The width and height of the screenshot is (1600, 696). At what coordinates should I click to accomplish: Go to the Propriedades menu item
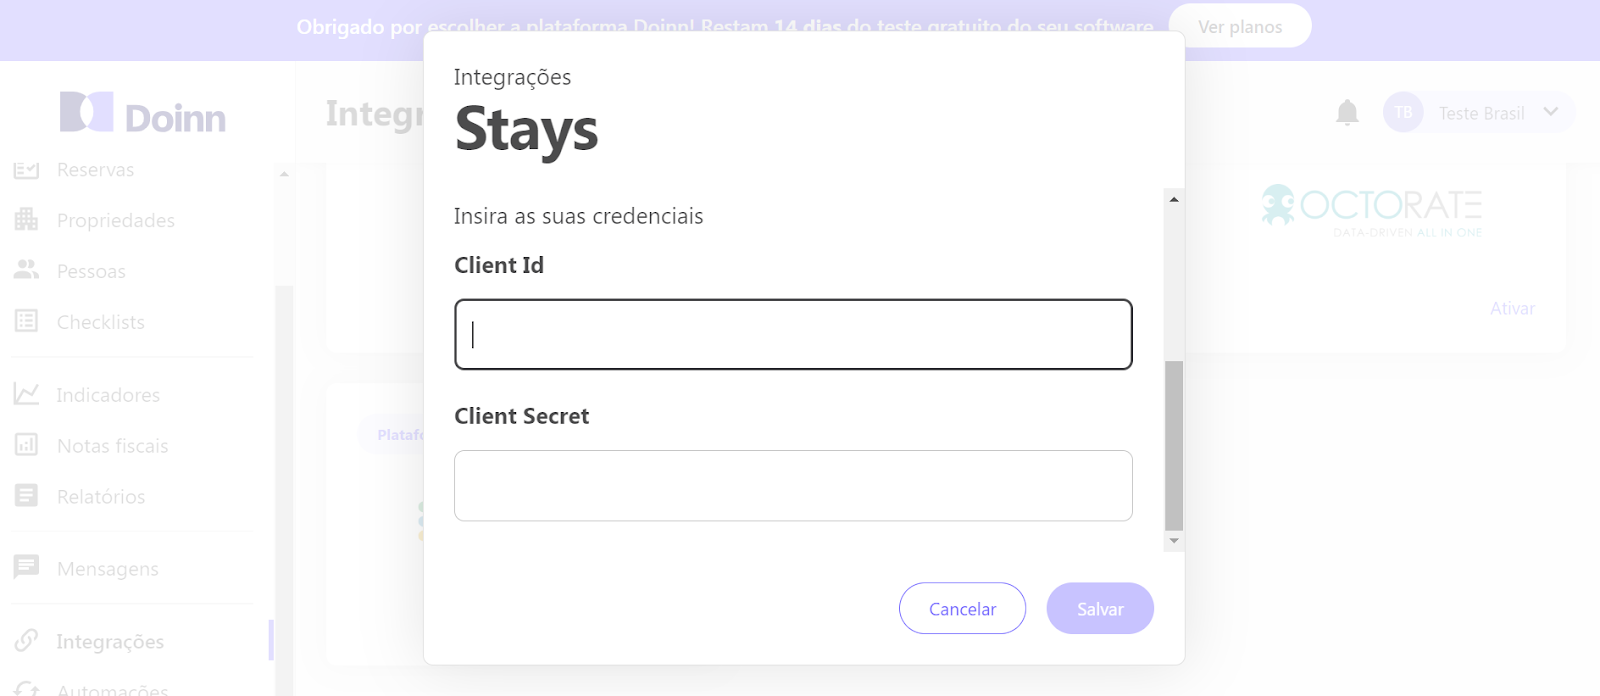click(x=116, y=221)
